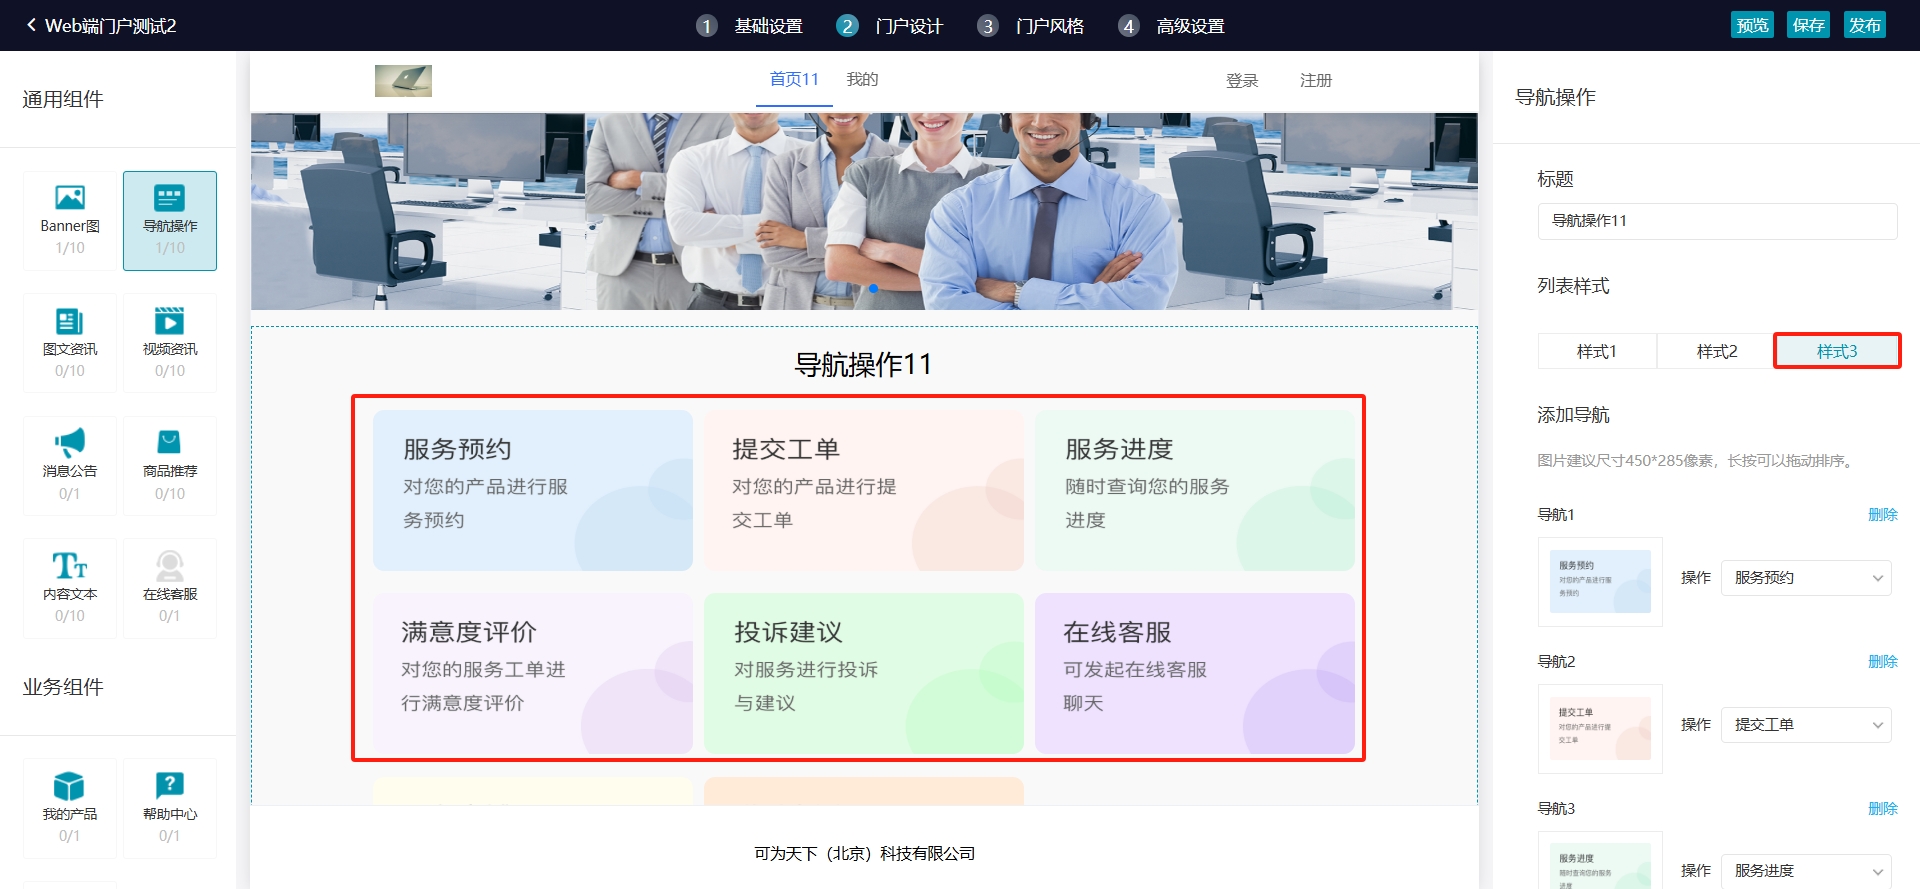Add the 消息公告 megaphone component

point(70,466)
